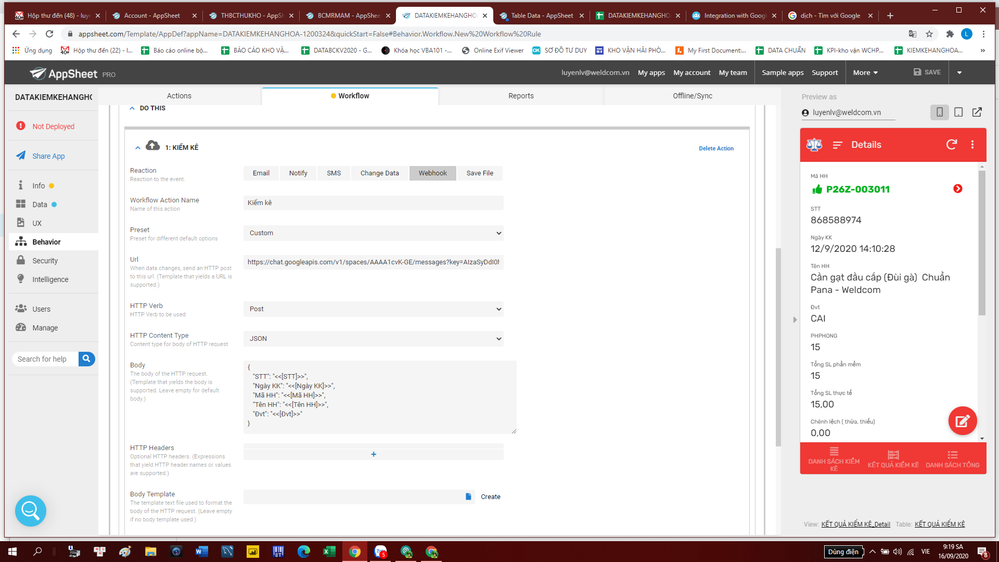Select the Email reaction option
This screenshot has height=562, width=999.
(x=261, y=173)
